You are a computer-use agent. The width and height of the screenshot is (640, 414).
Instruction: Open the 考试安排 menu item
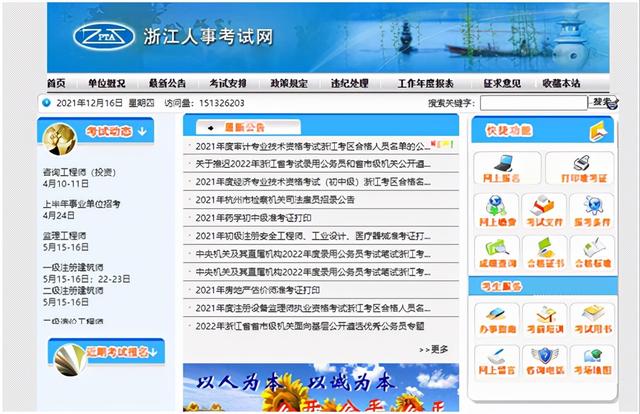tap(228, 83)
